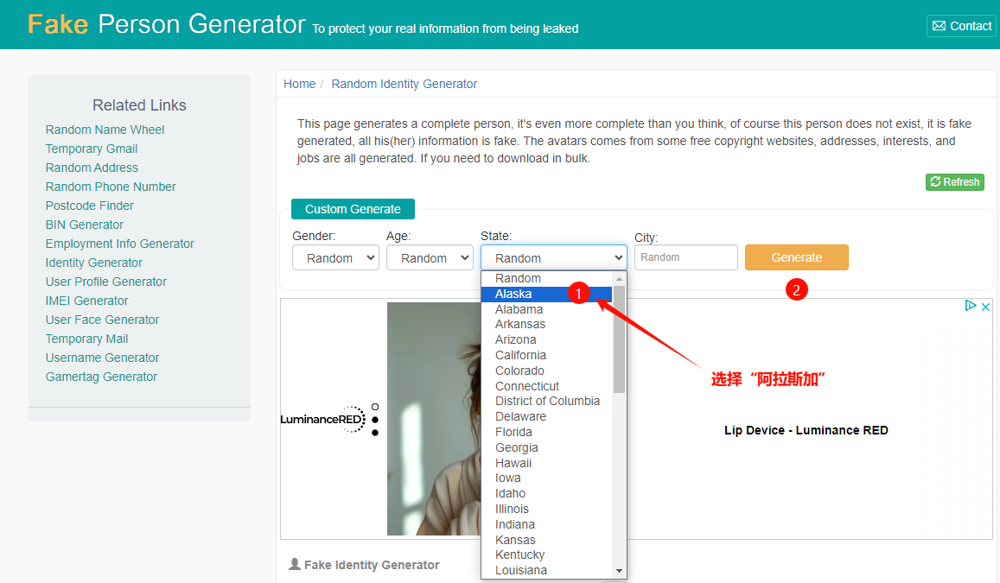Click the green Refresh button
The height and width of the screenshot is (583, 1000).
pyautogui.click(x=954, y=182)
